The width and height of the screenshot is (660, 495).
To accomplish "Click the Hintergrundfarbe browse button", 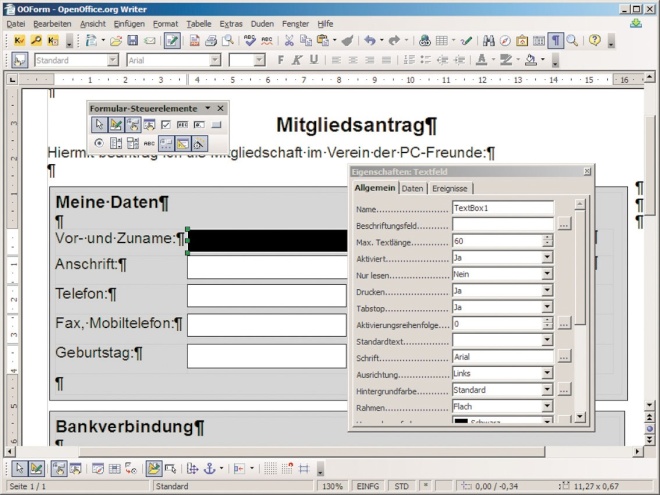I will 564,390.
